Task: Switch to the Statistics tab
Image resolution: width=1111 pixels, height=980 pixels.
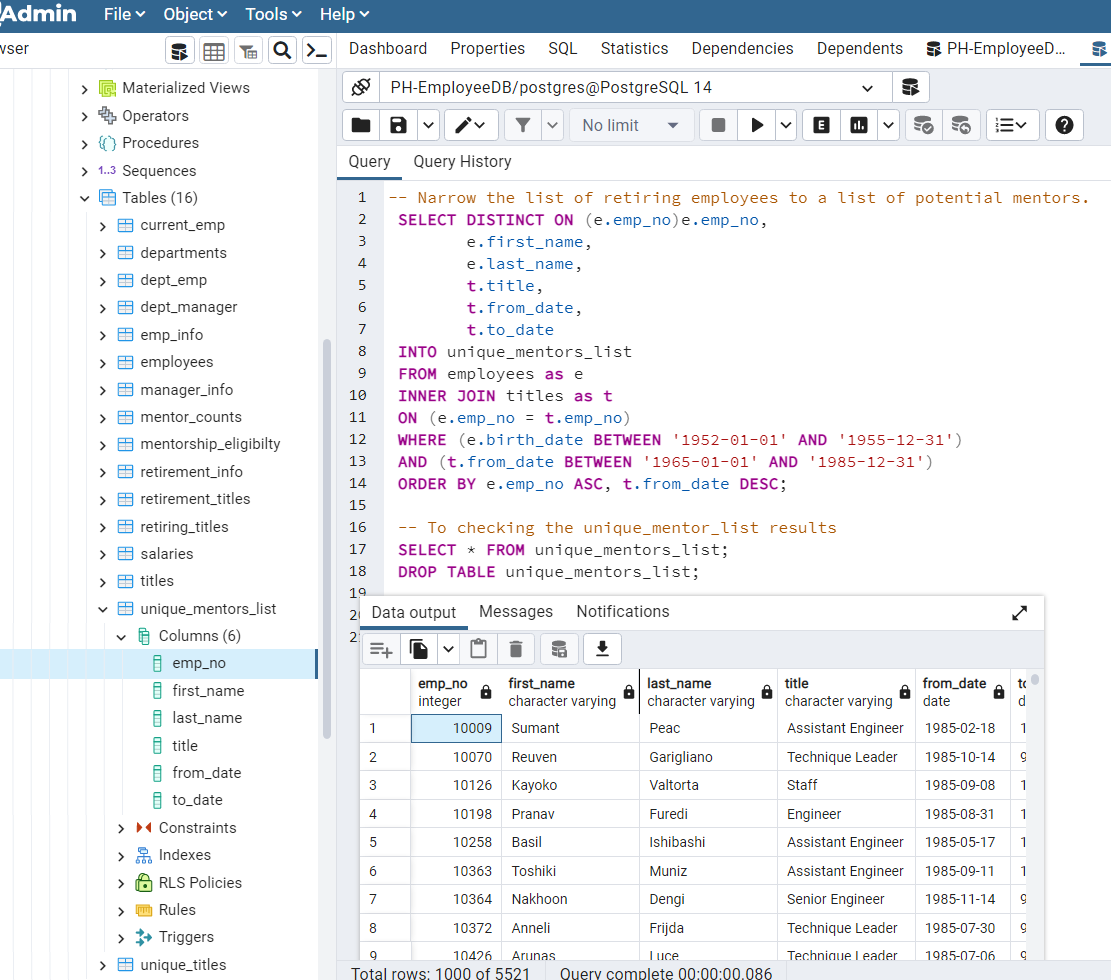Action: 634,48
